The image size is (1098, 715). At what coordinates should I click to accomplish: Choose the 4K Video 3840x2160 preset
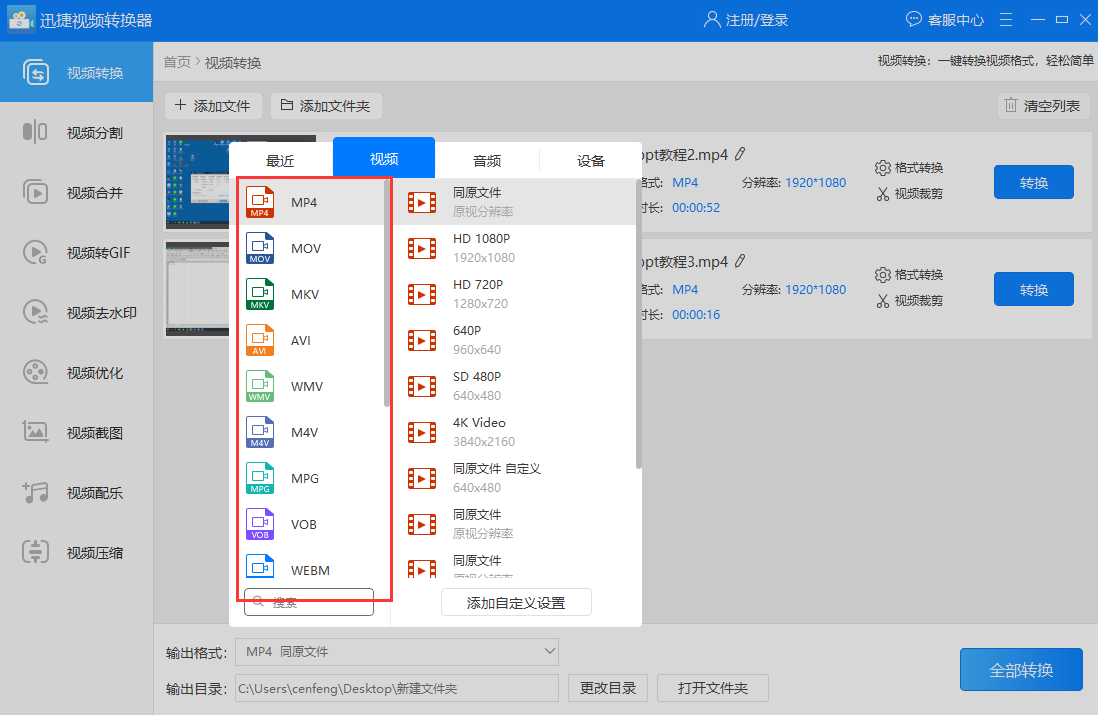click(515, 432)
